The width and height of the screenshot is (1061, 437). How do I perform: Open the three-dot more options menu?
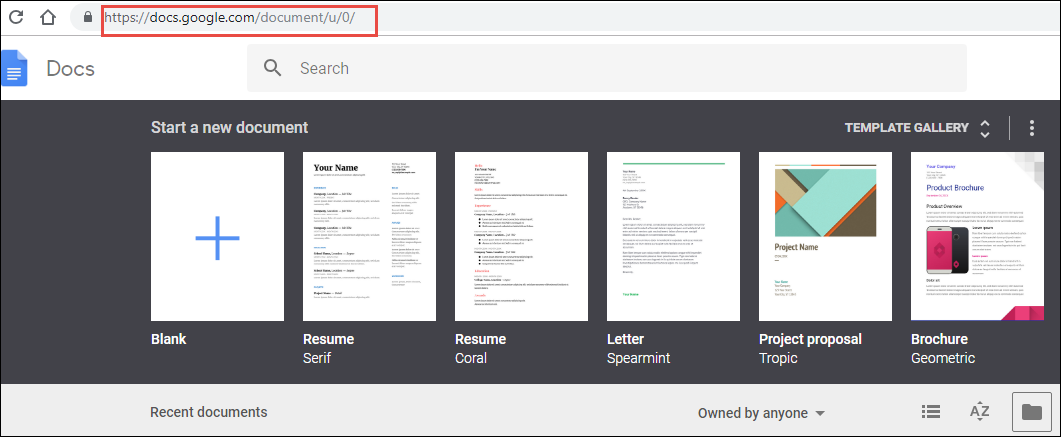pos(1031,128)
